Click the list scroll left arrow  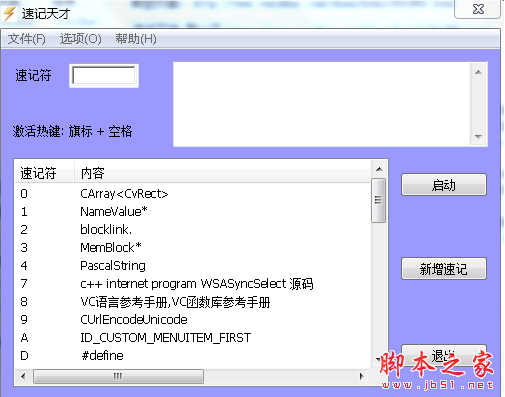point(23,377)
